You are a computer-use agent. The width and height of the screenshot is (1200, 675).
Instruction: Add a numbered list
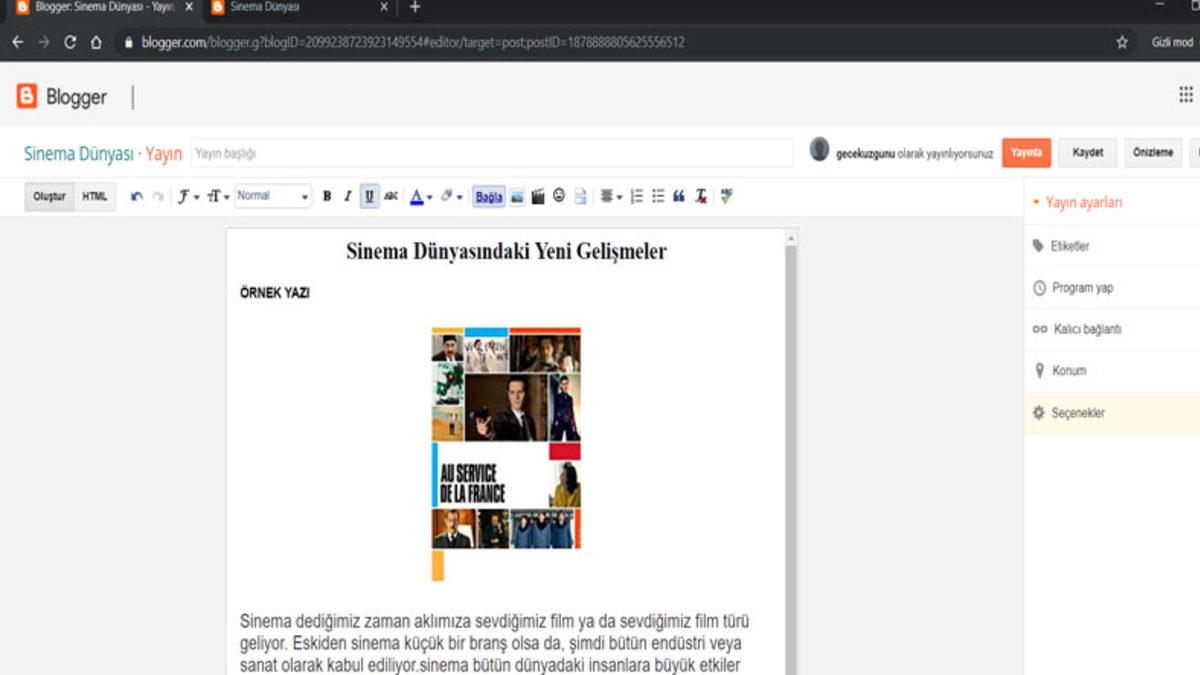[x=636, y=196]
